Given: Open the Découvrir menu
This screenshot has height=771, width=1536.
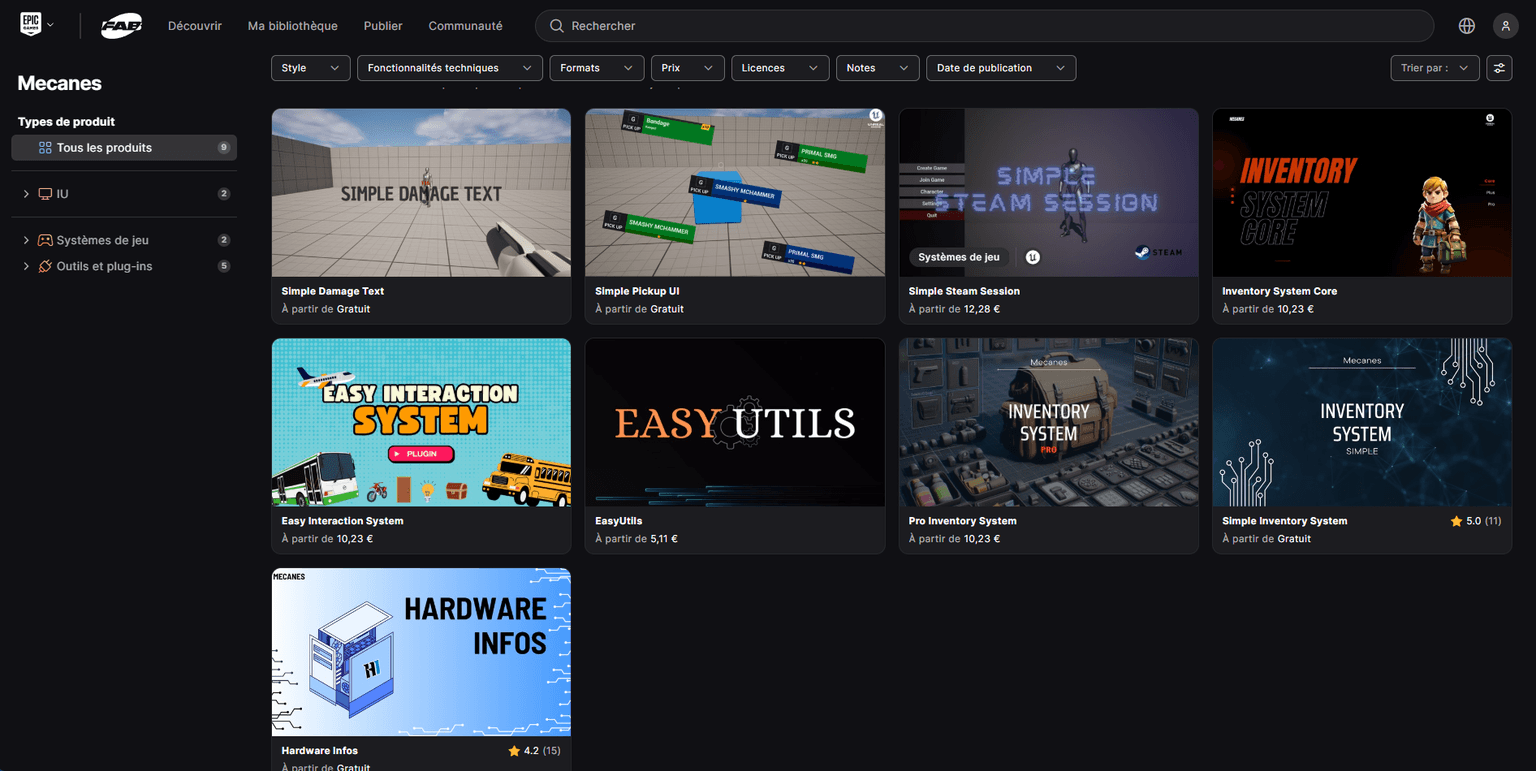Looking at the screenshot, I should pos(194,25).
